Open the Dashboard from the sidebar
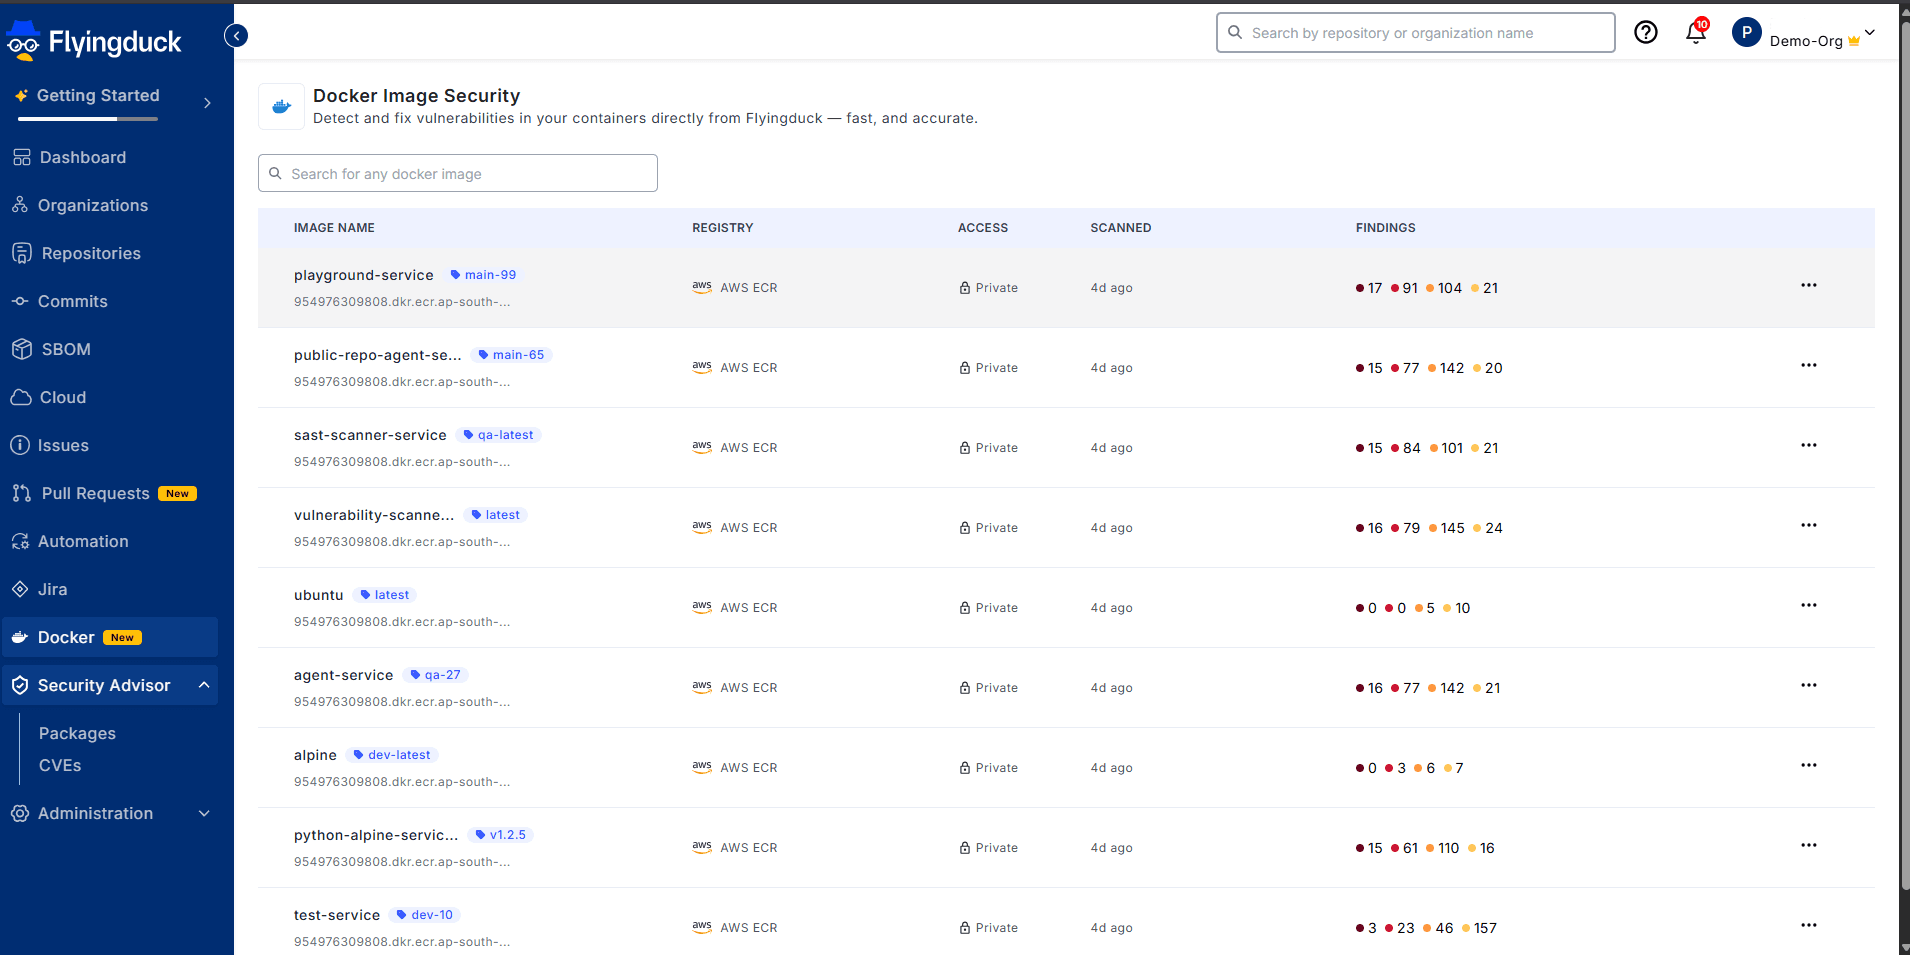1910x955 pixels. [x=81, y=157]
